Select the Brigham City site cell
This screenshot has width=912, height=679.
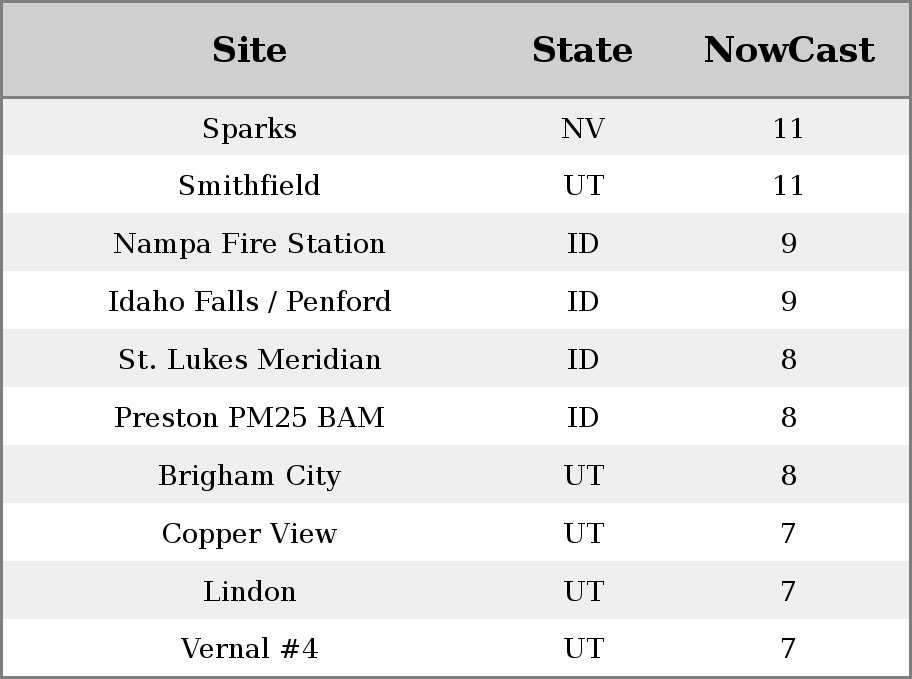249,476
